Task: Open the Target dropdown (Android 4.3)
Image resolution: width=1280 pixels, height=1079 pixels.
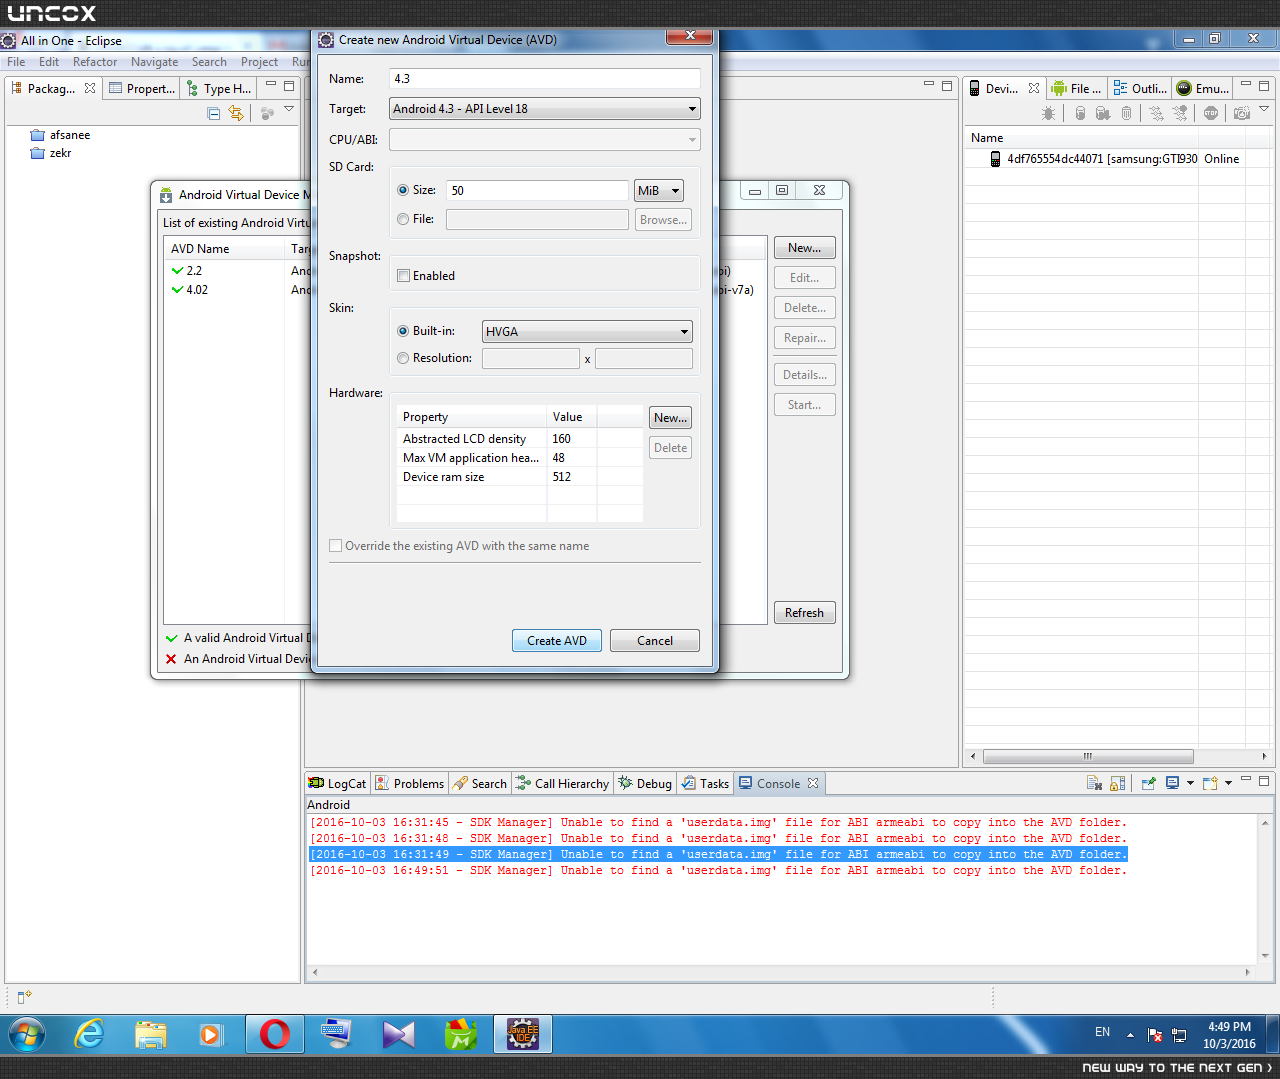Action: pyautogui.click(x=544, y=109)
